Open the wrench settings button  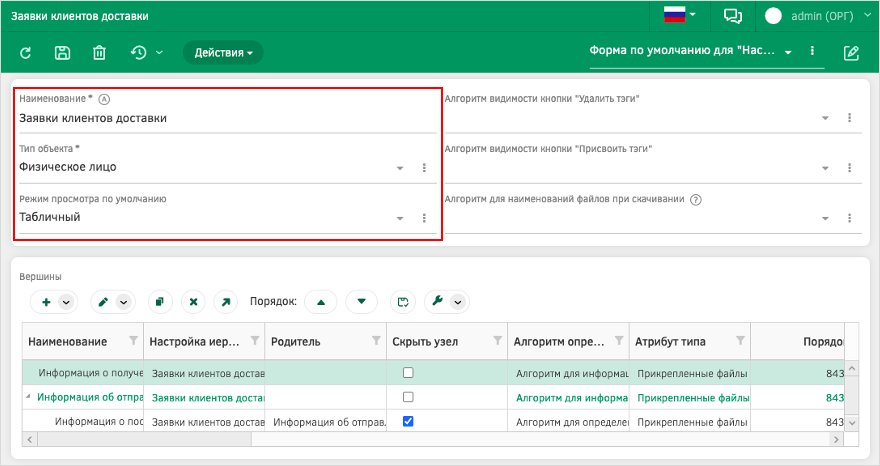[437, 301]
